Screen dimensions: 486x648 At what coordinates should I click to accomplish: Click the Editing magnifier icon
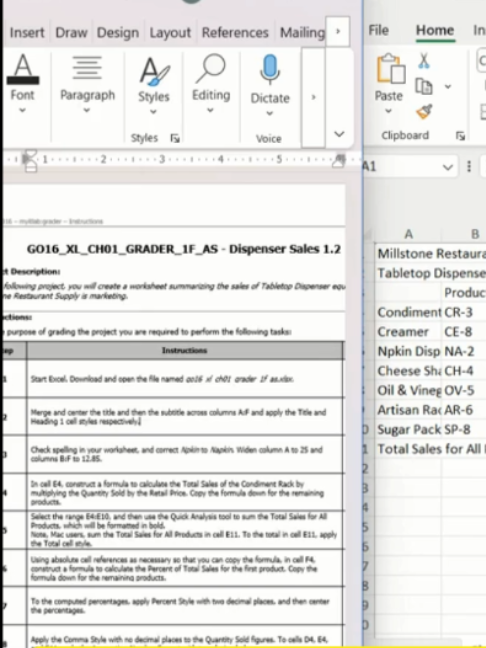[x=211, y=69]
